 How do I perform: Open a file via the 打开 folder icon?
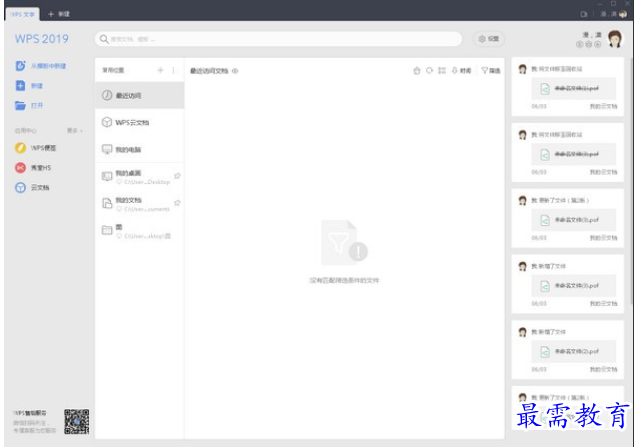click(20, 106)
